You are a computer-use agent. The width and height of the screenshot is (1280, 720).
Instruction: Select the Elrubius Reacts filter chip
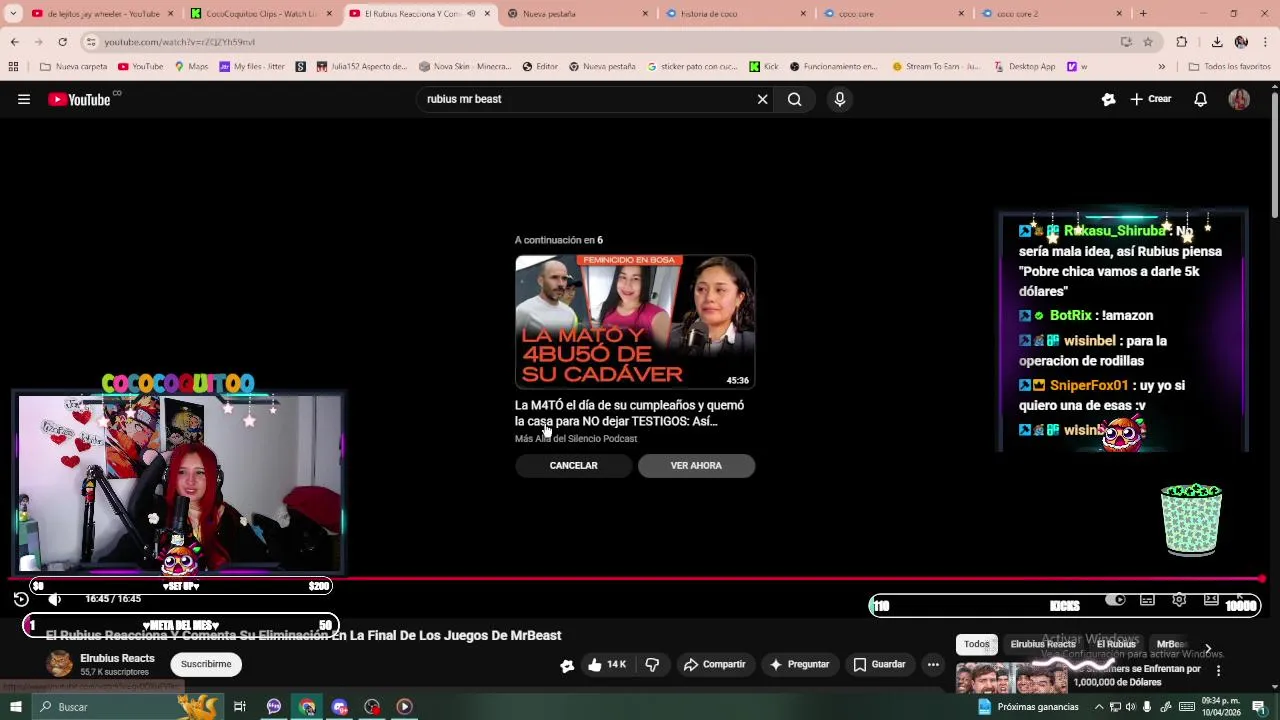click(x=1043, y=644)
